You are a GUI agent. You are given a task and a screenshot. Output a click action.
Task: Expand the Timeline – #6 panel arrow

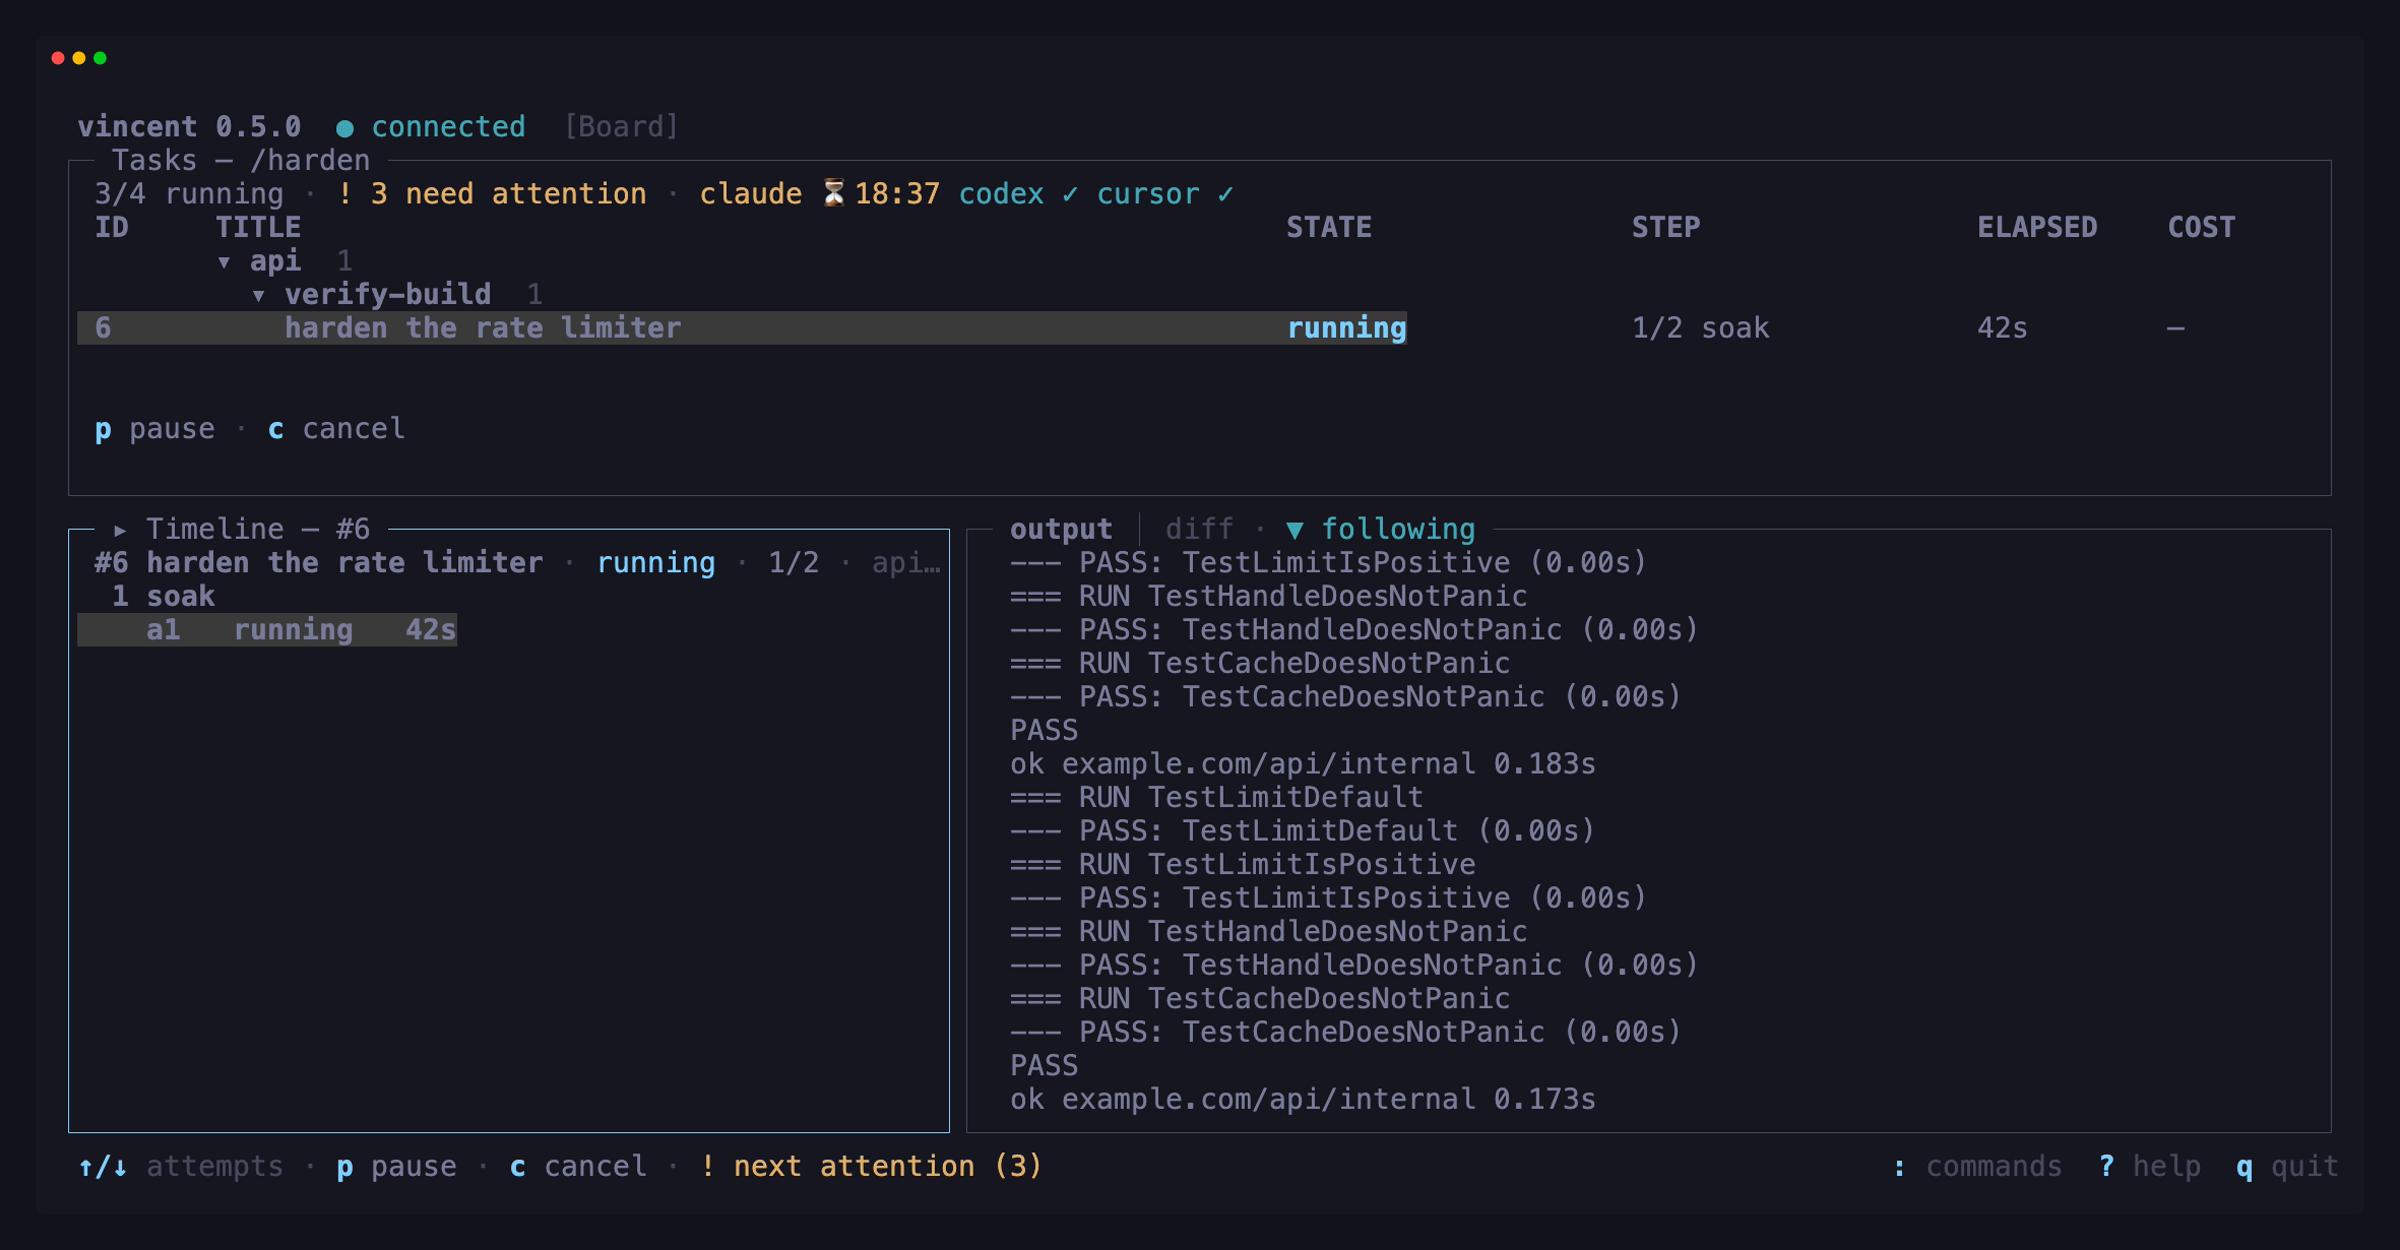[120, 530]
